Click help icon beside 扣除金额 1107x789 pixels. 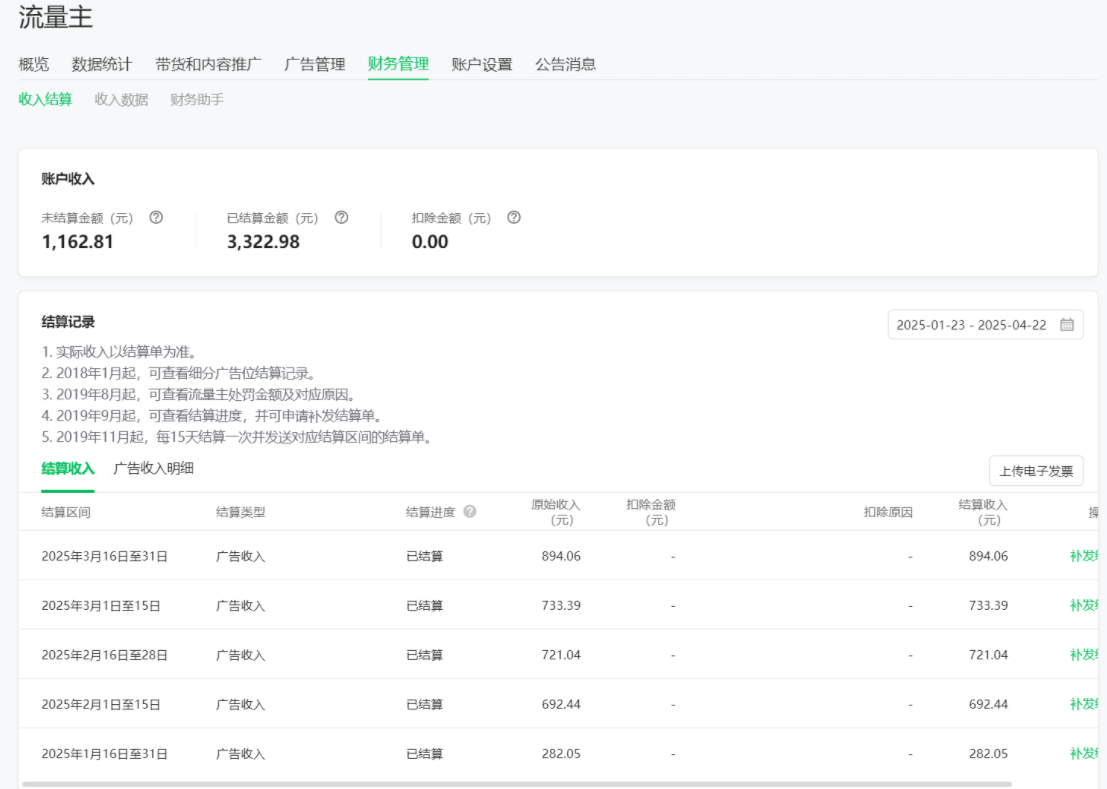pos(514,217)
